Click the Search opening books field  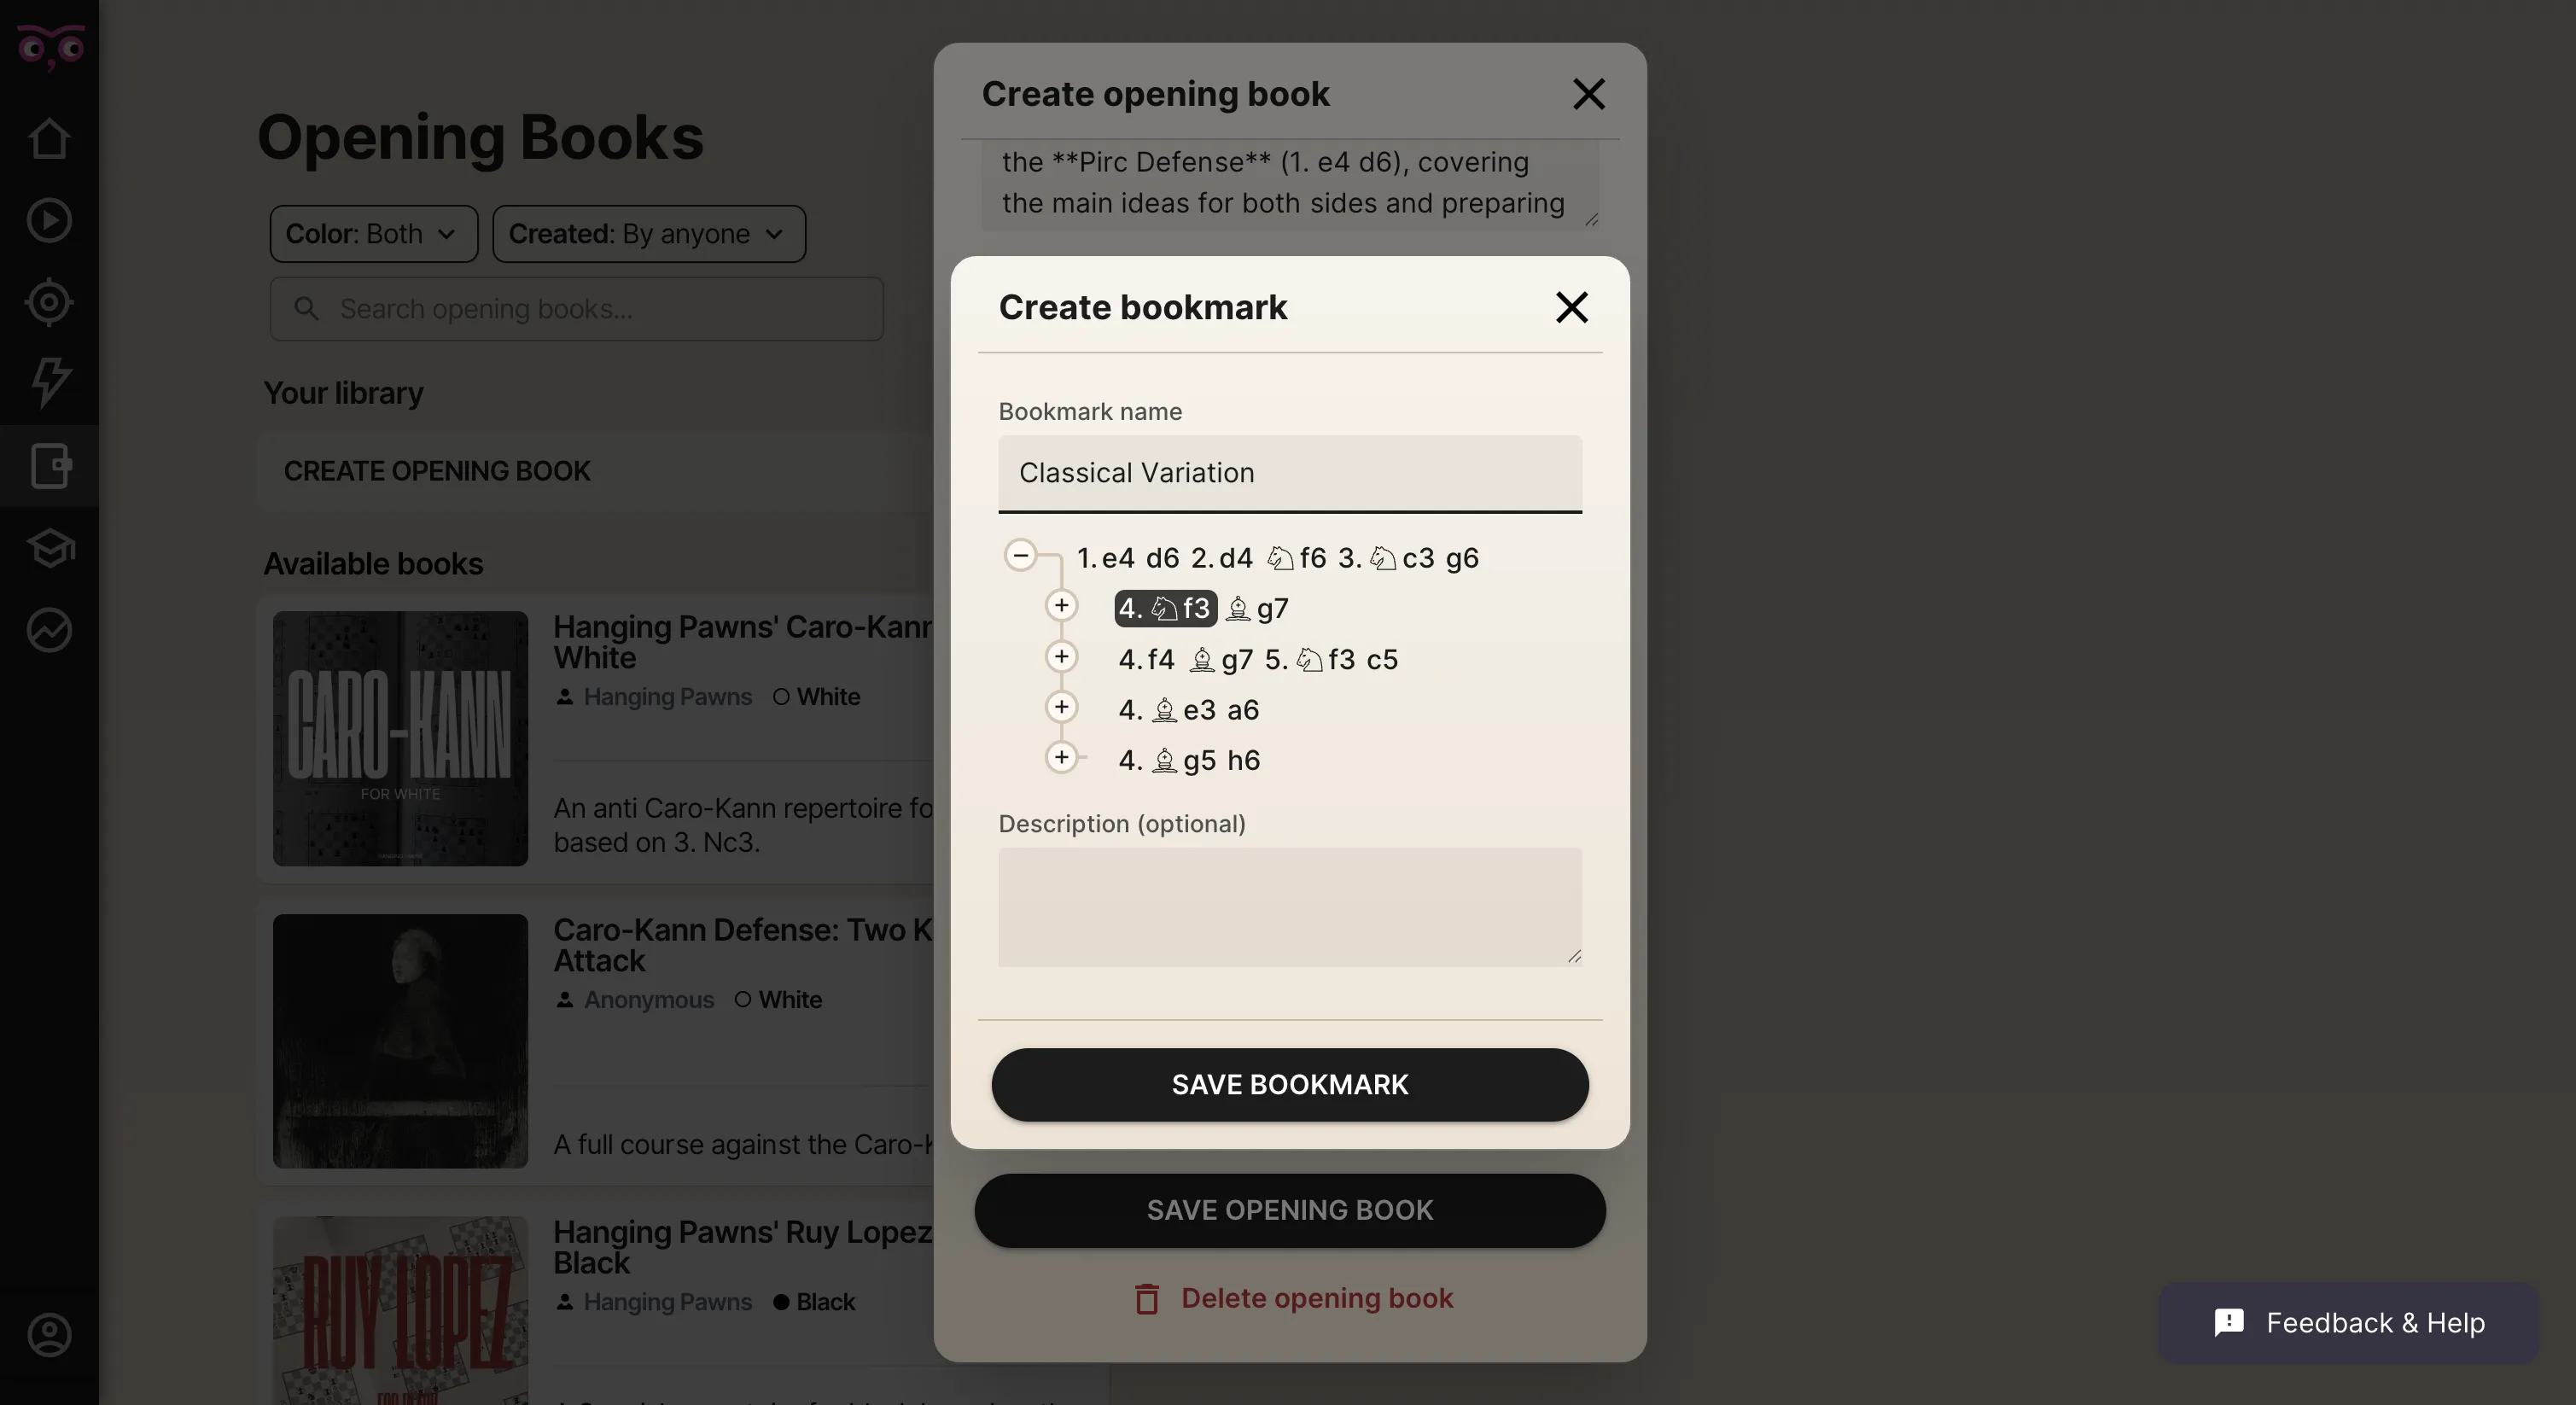tap(576, 309)
